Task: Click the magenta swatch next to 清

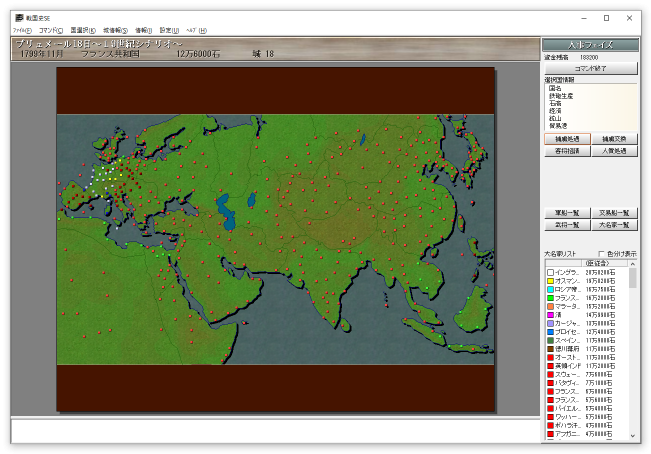Action: click(550, 314)
